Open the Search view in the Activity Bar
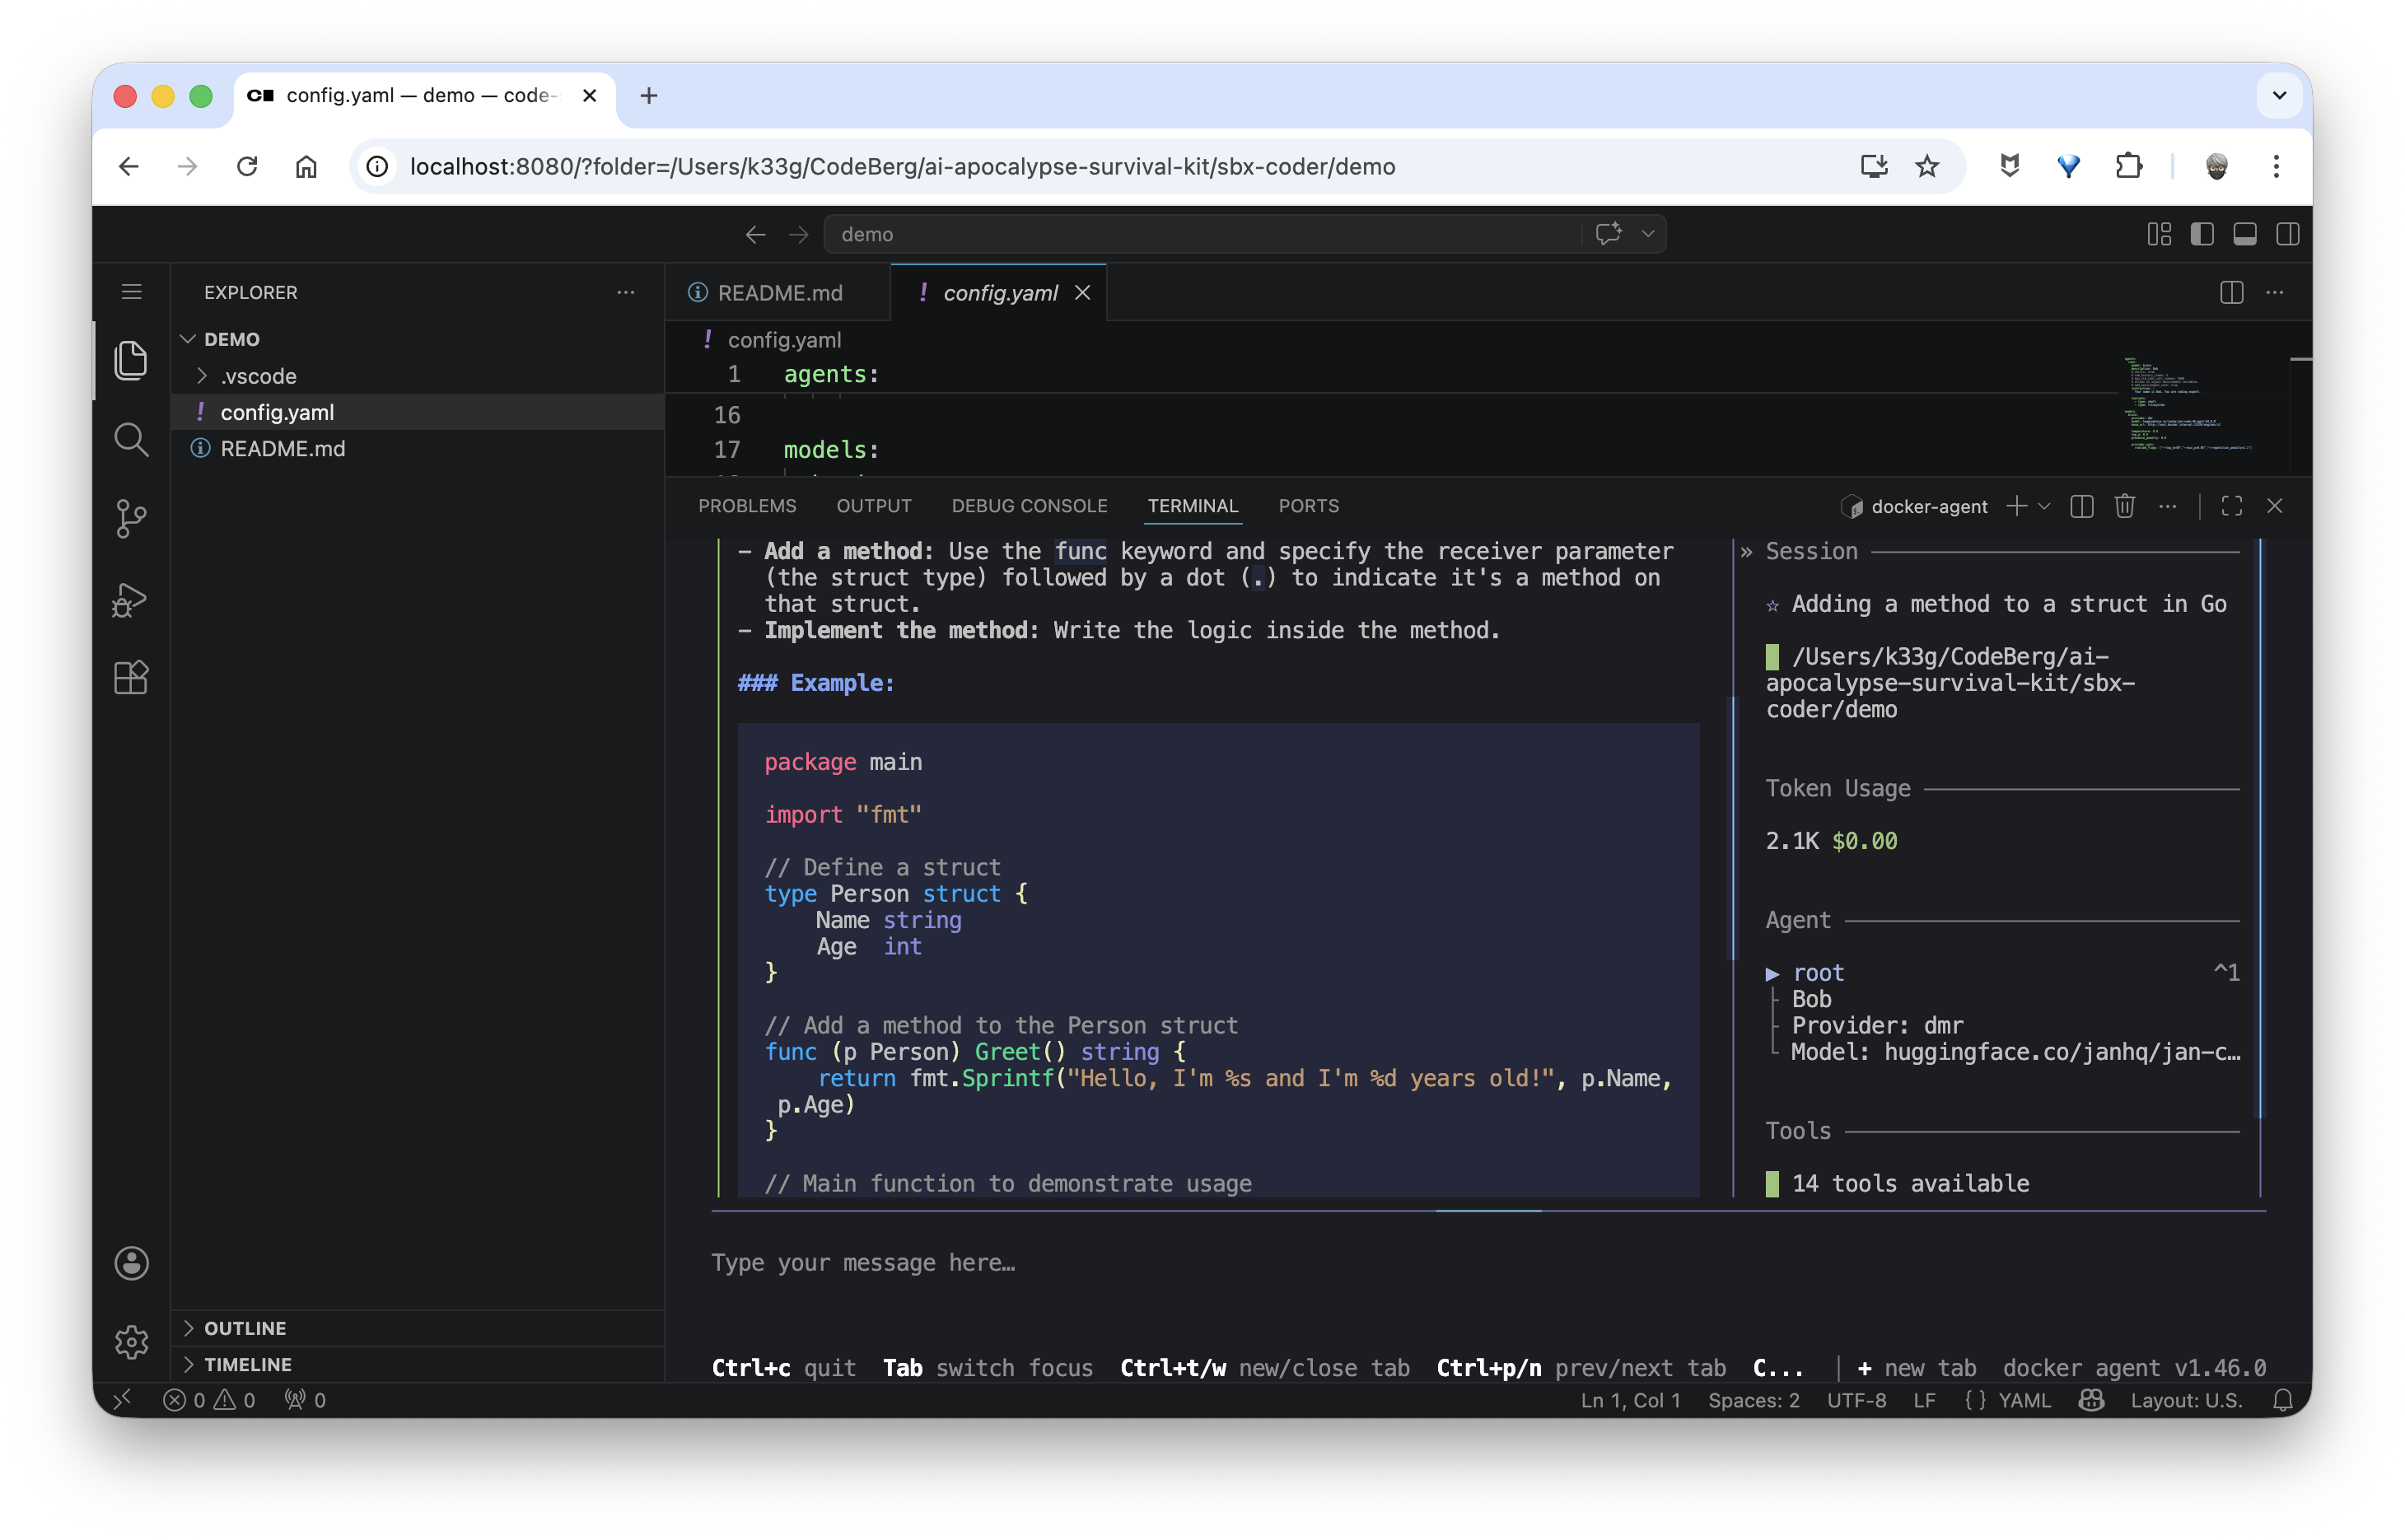The height and width of the screenshot is (1540, 2405). (131, 439)
